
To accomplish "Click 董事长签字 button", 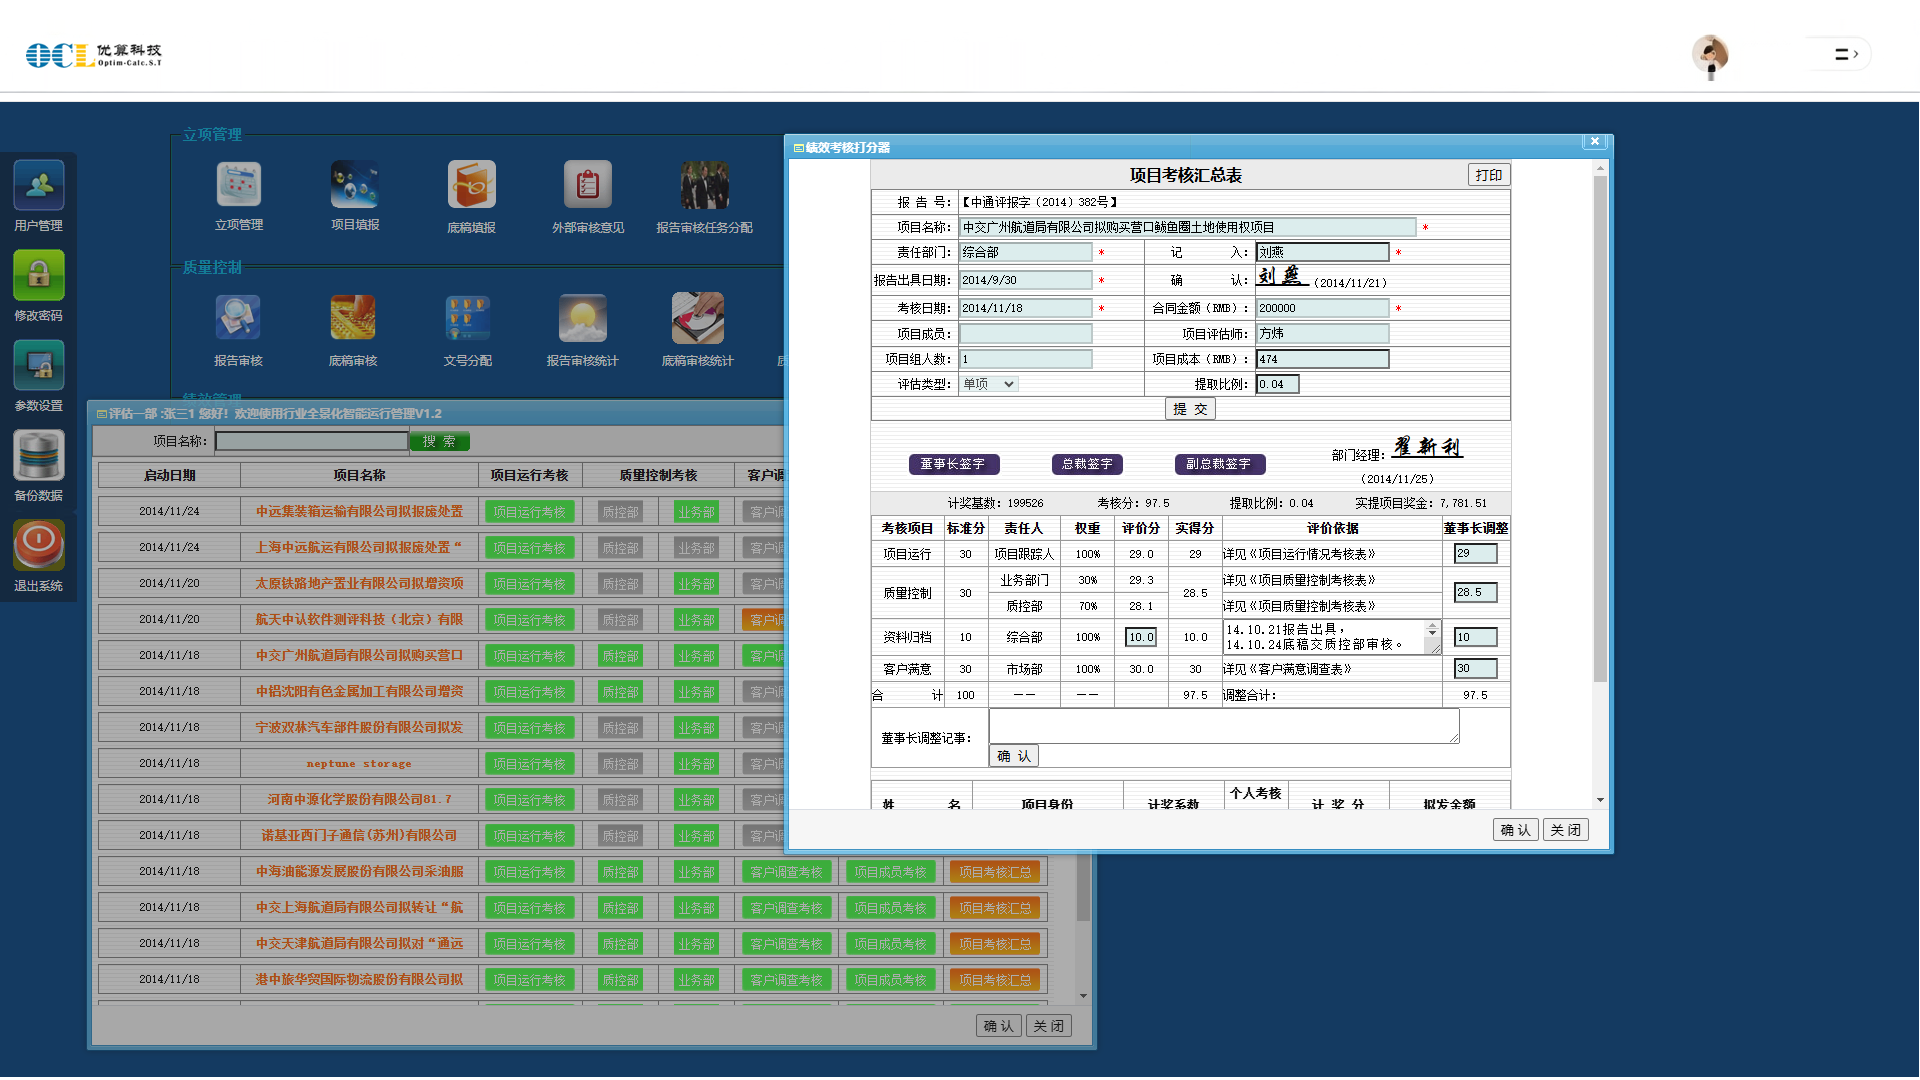I will tap(953, 464).
